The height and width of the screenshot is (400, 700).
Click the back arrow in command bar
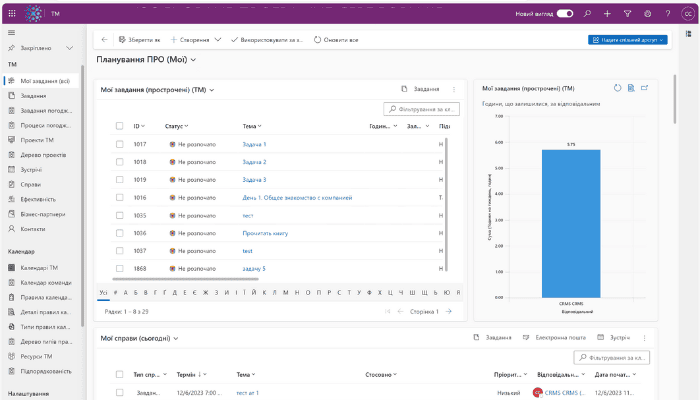(x=104, y=39)
